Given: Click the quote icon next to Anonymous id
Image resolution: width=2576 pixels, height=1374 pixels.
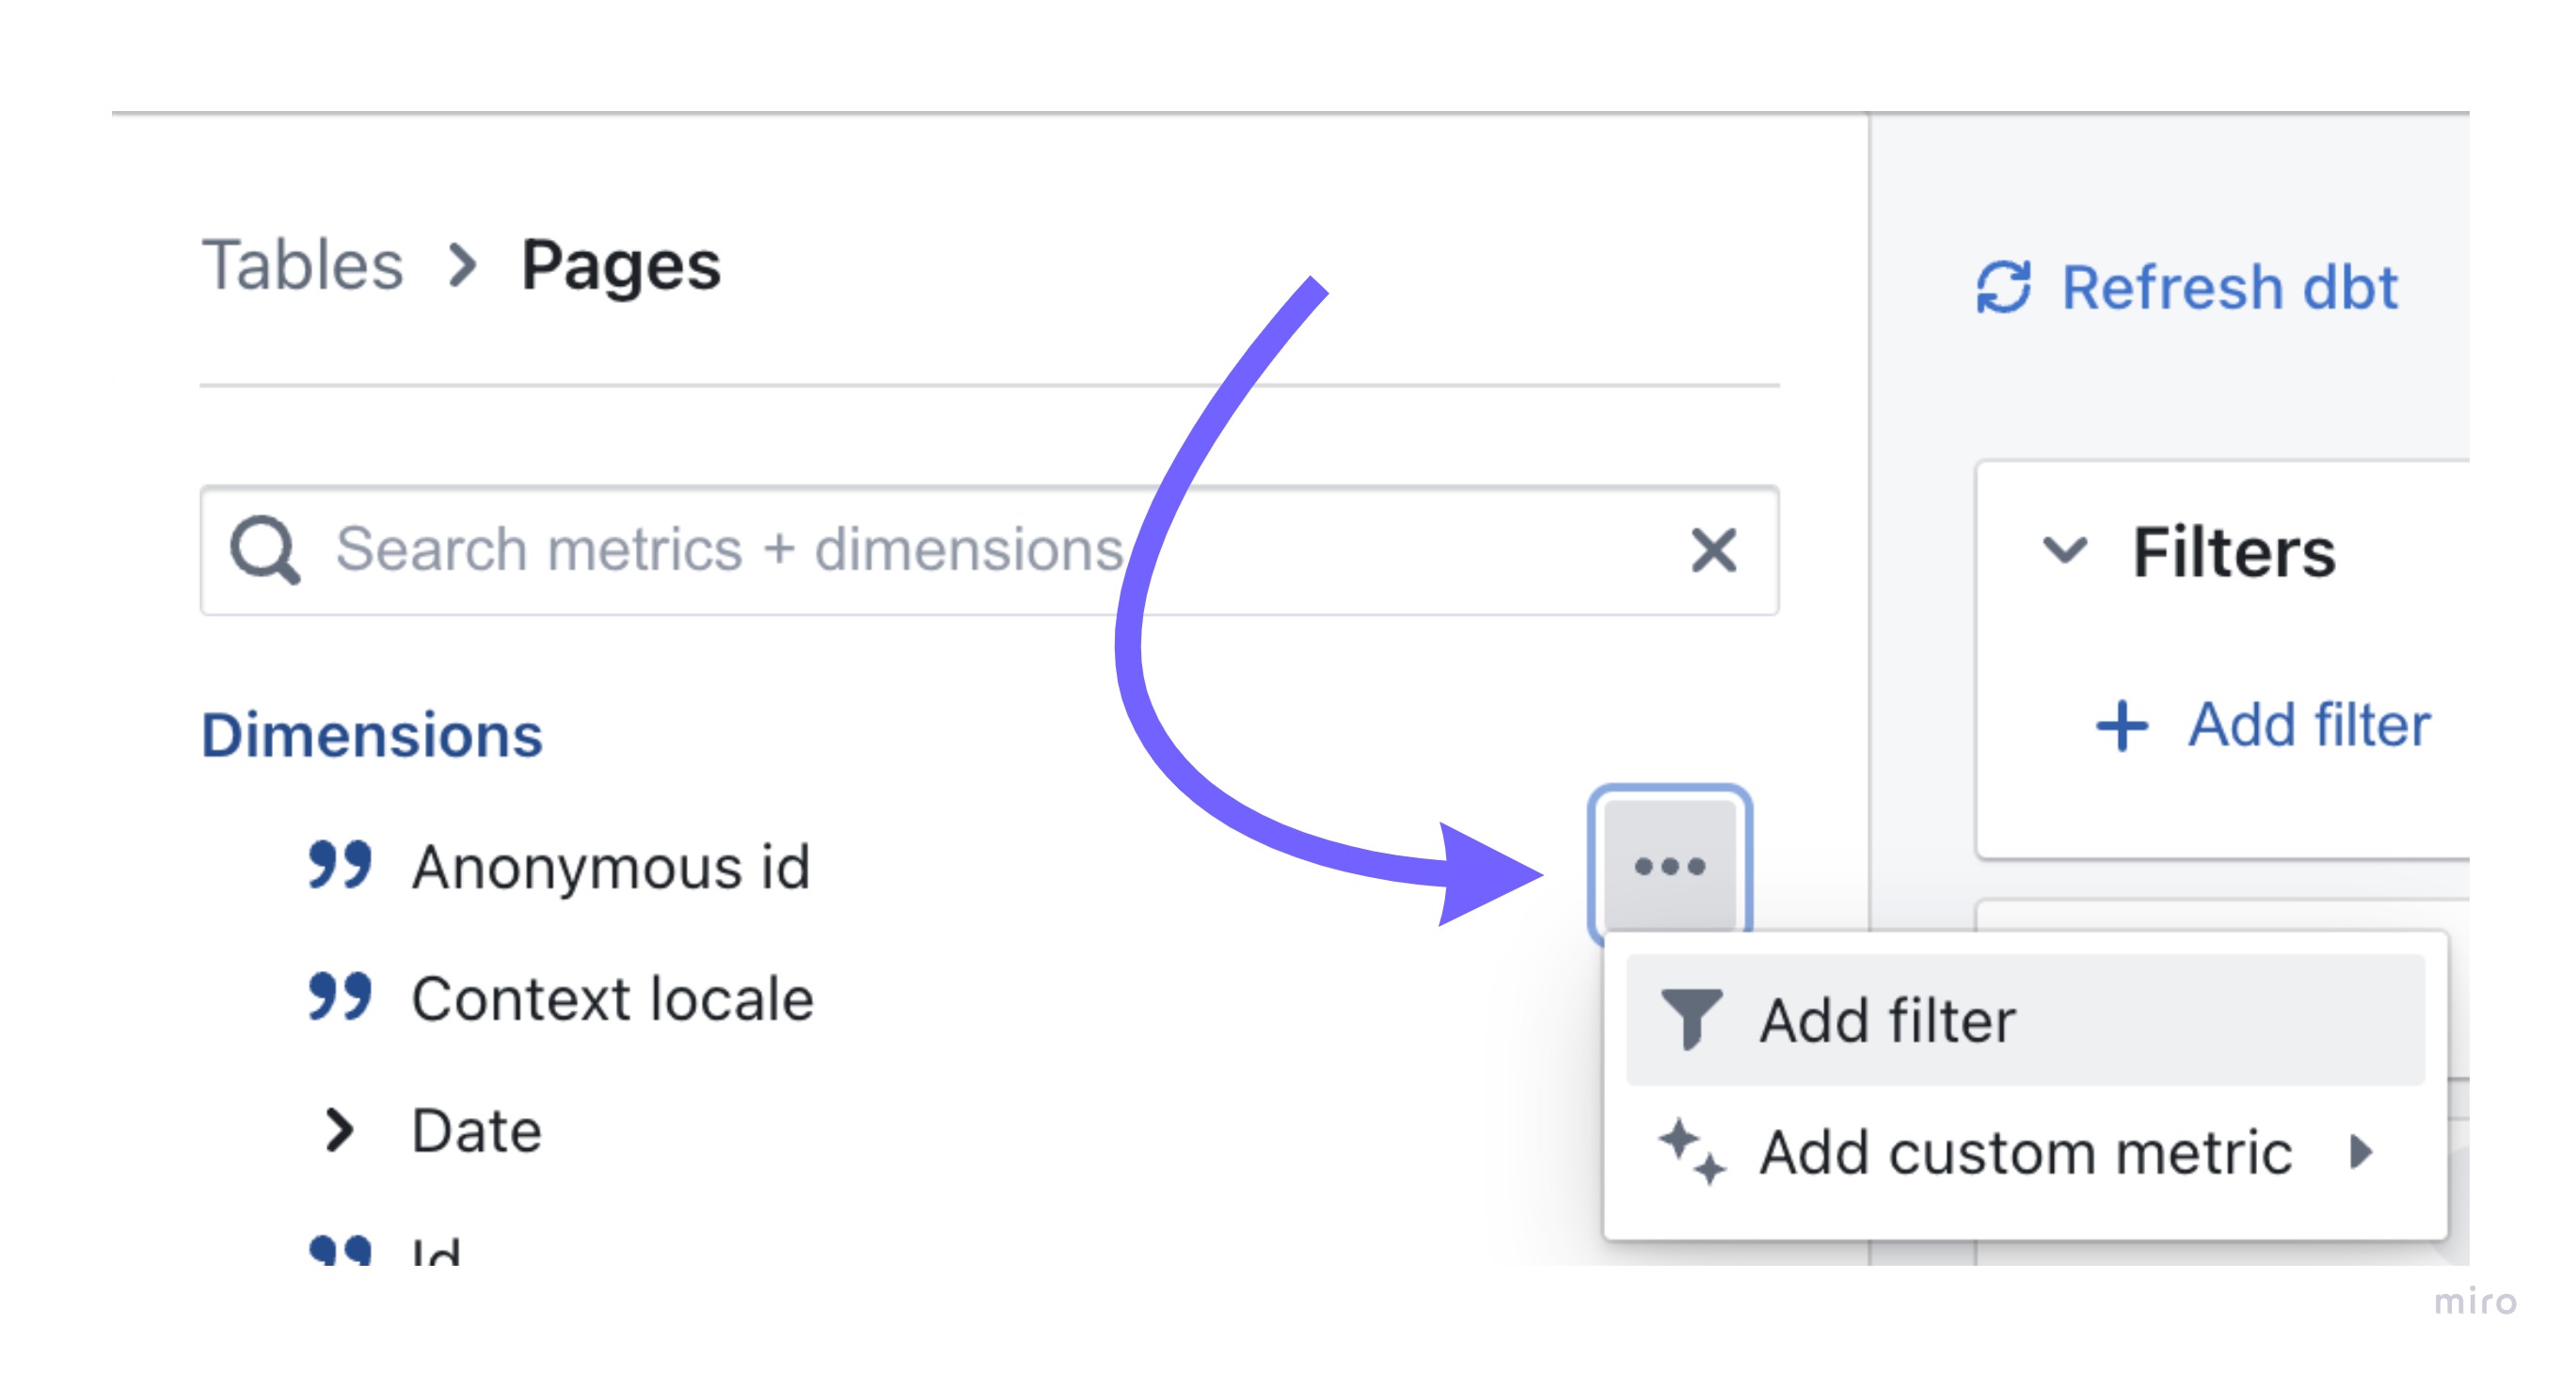Looking at the screenshot, I should (x=340, y=865).
